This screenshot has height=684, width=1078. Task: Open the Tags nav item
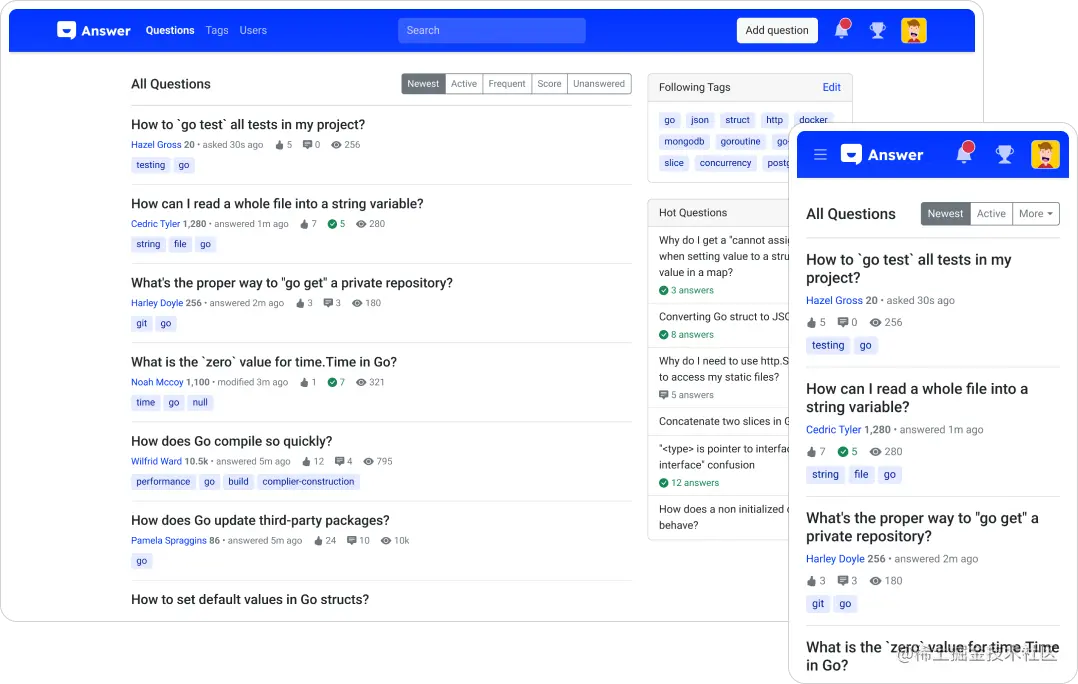pyautogui.click(x=217, y=30)
